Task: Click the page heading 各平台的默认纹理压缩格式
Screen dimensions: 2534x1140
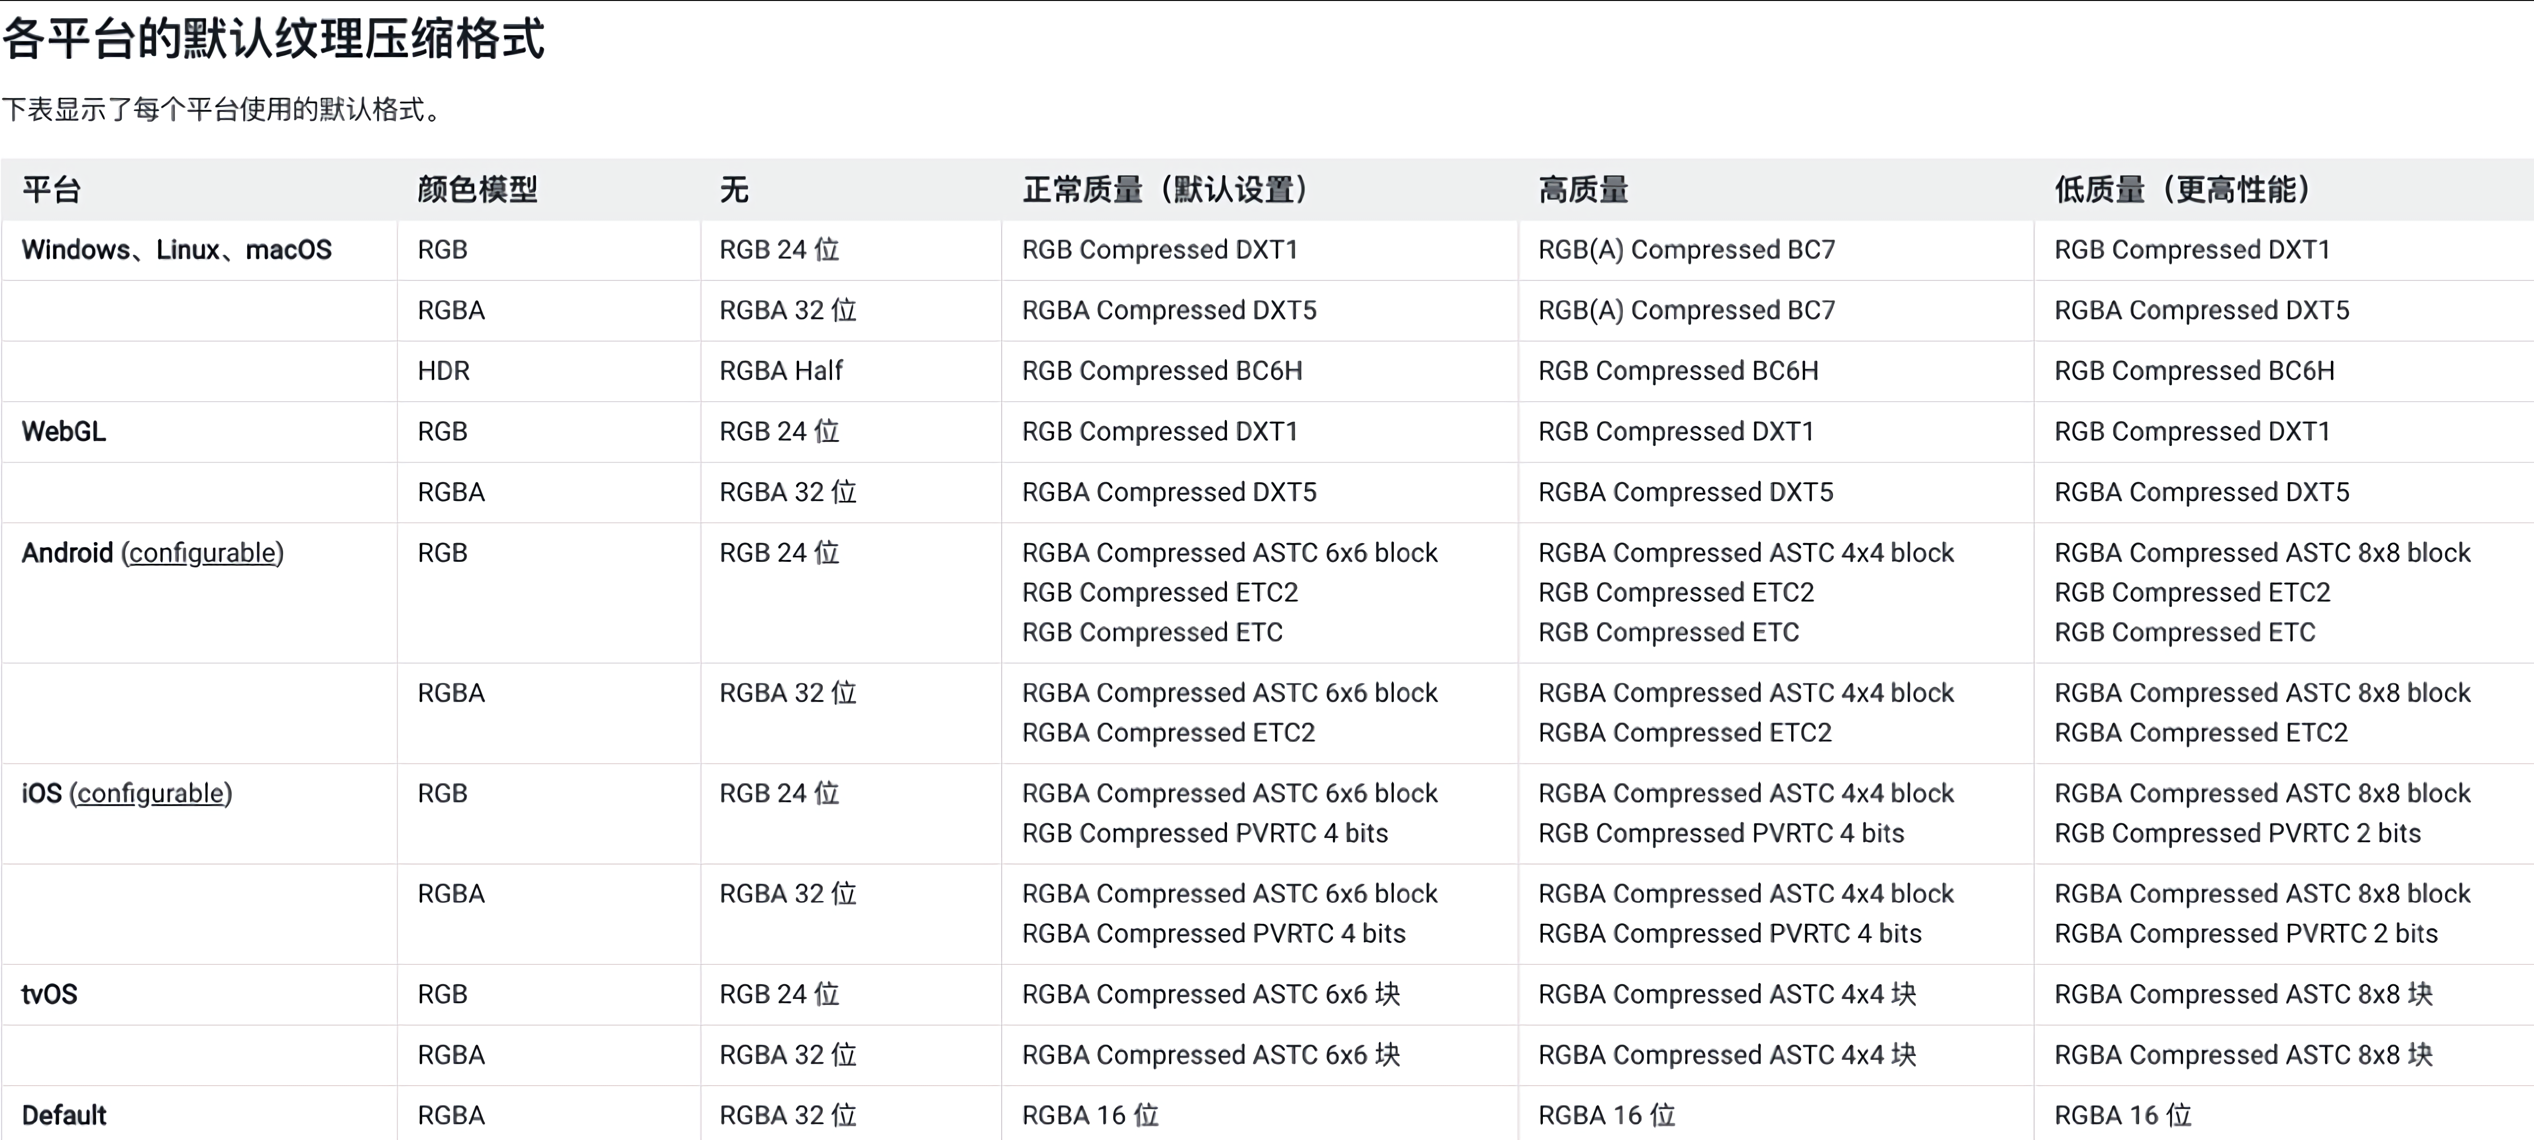Action: click(273, 40)
